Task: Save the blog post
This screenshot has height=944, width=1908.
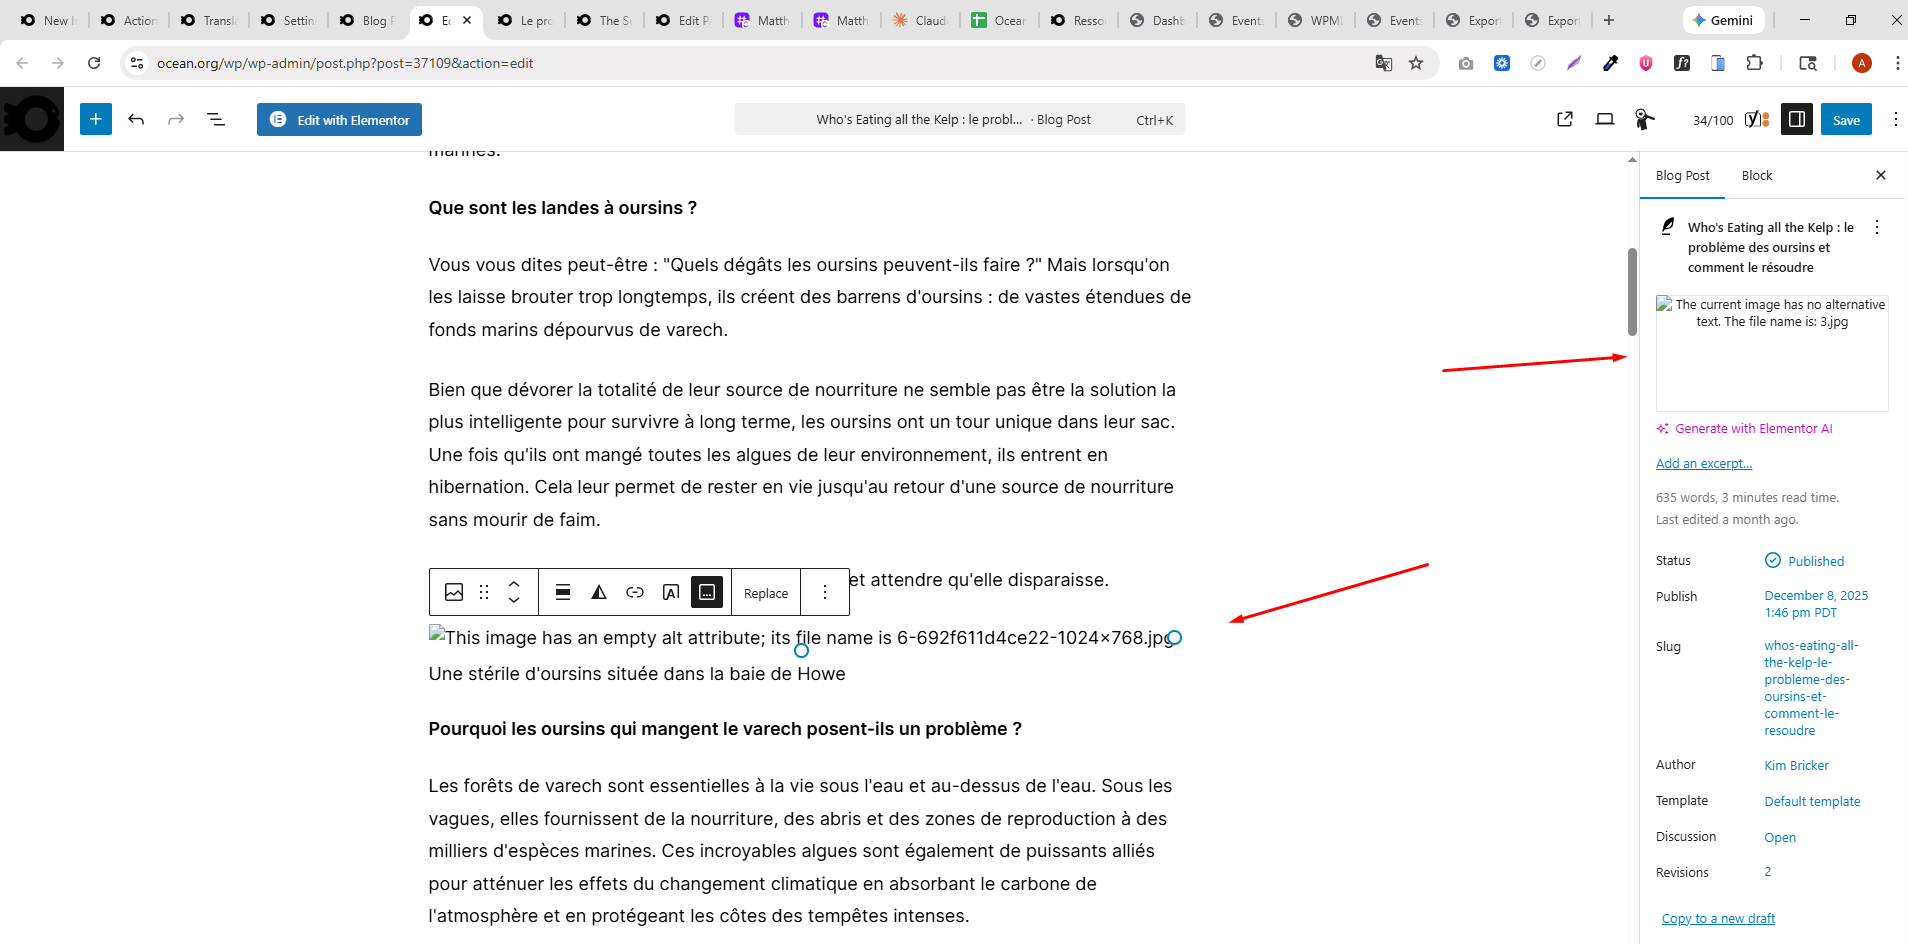Action: 1846,120
